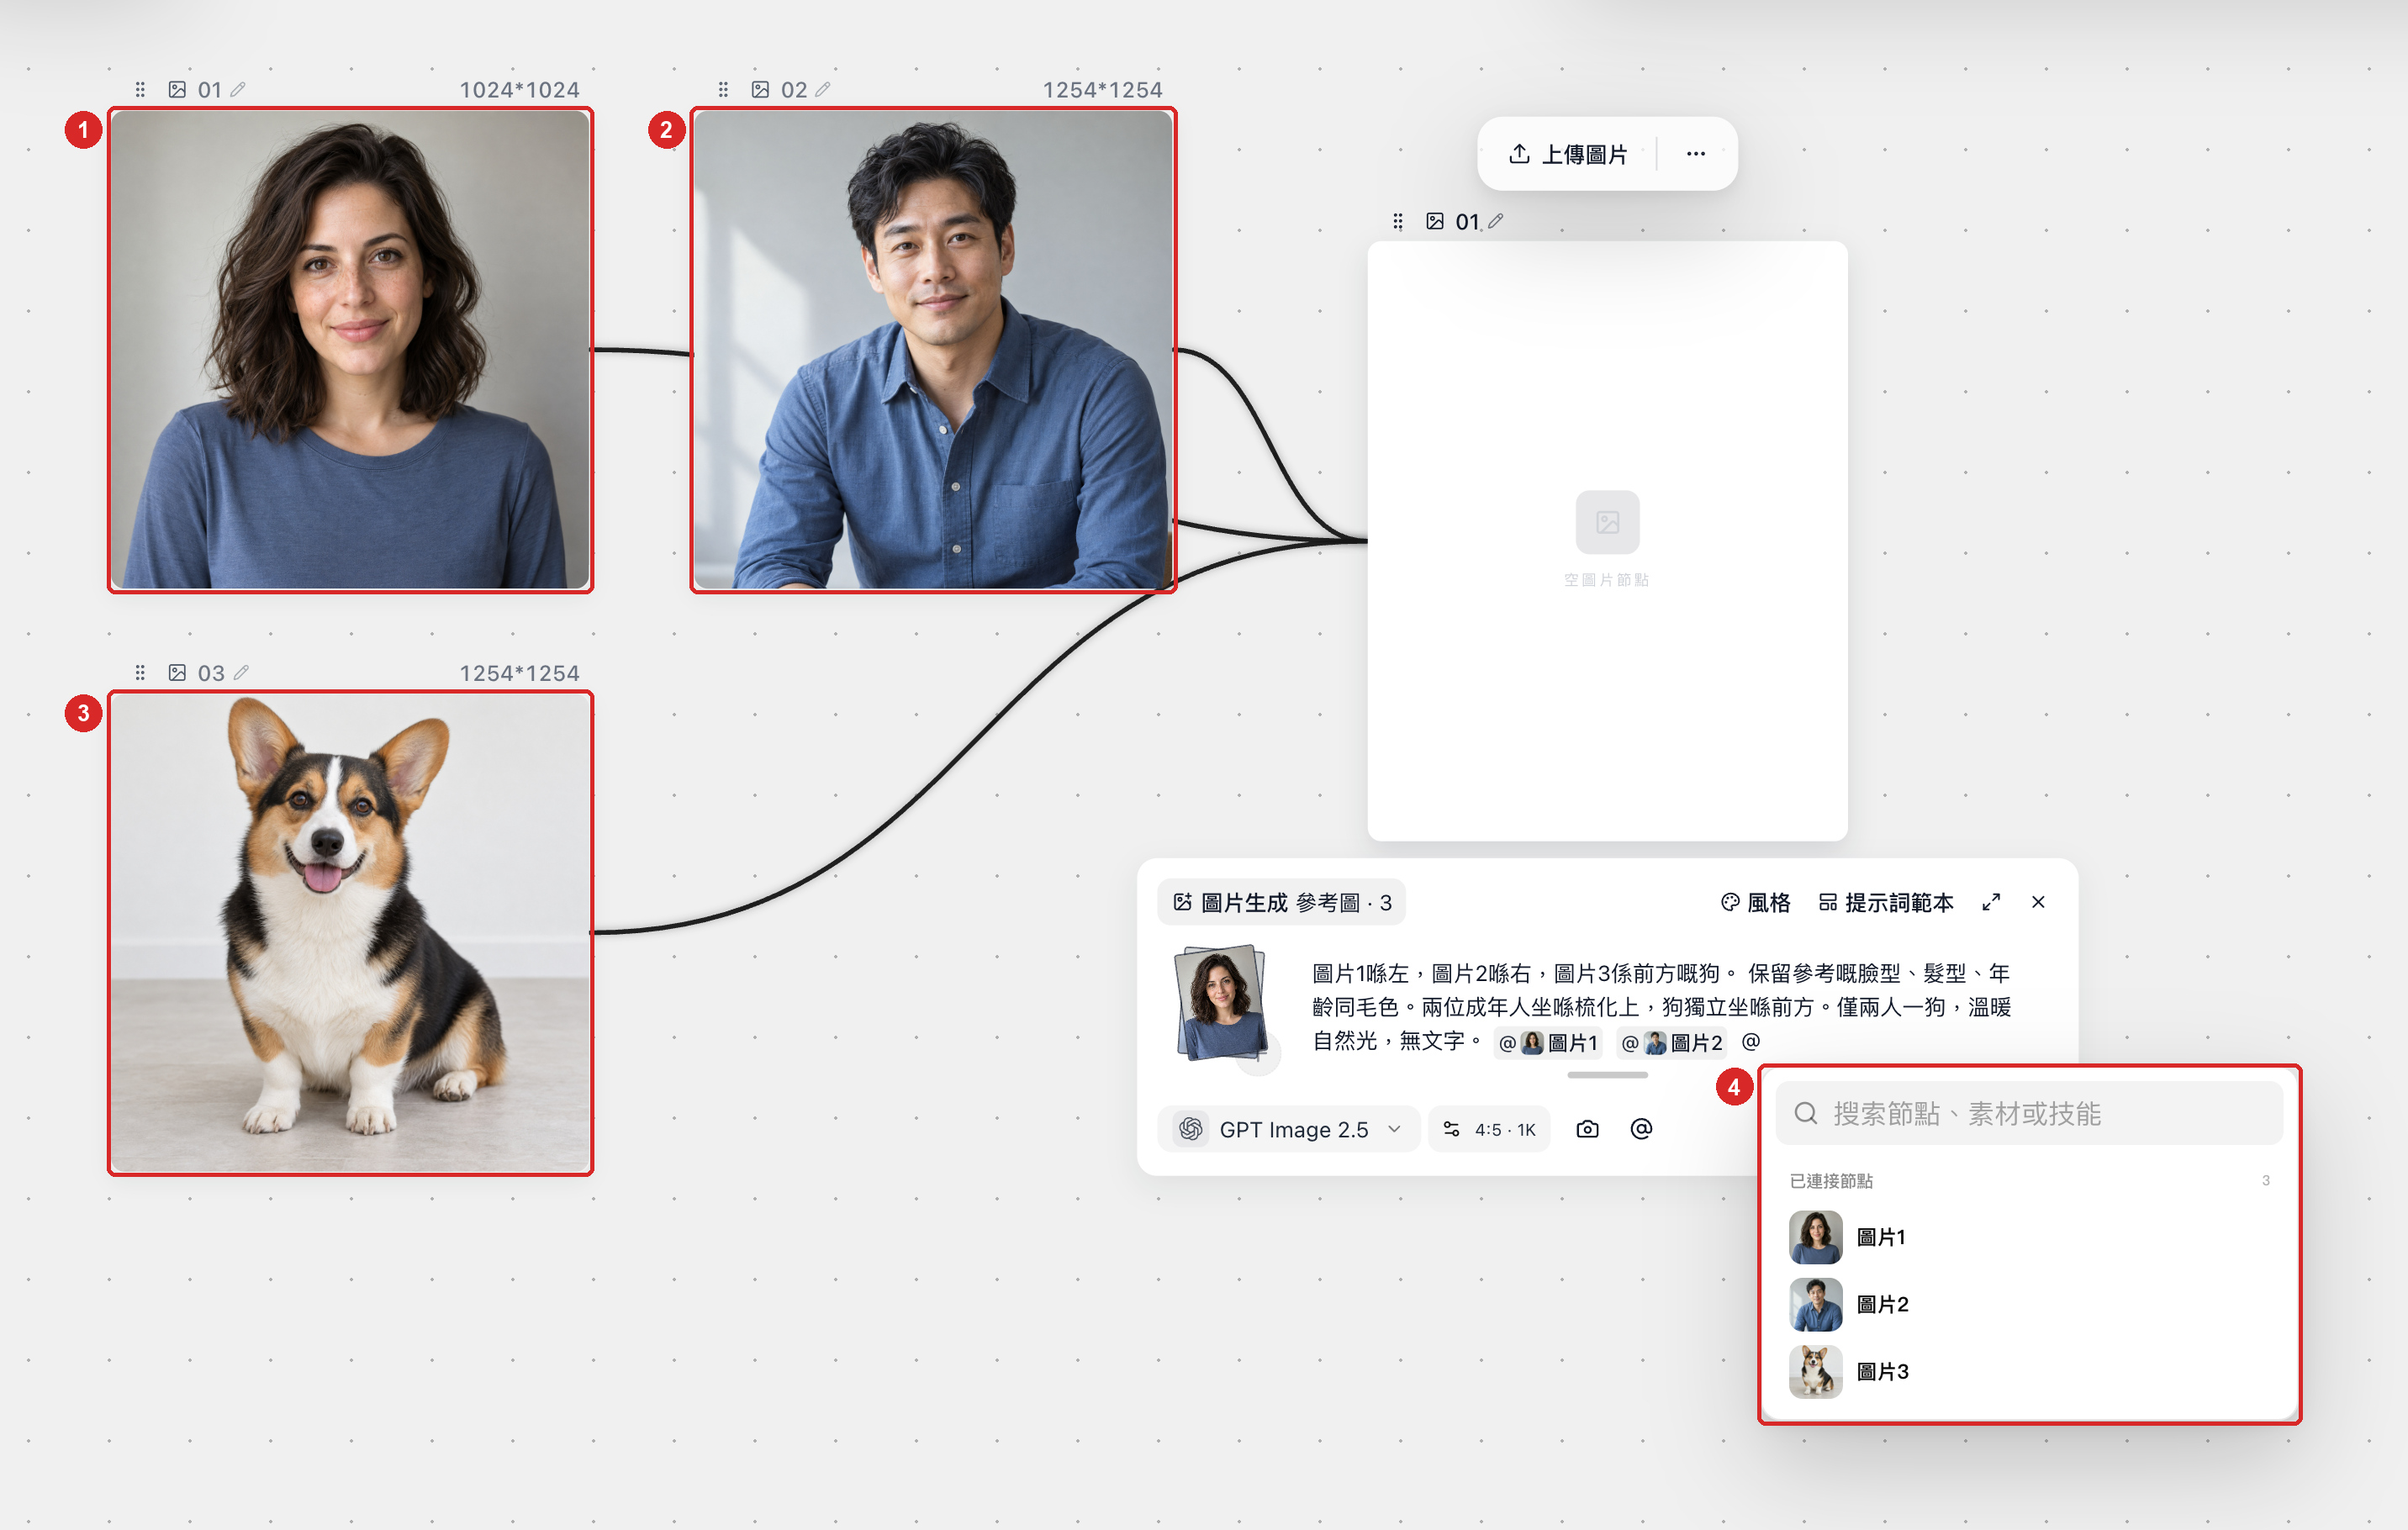
Task: Select the woman portrait image node
Action: point(350,350)
